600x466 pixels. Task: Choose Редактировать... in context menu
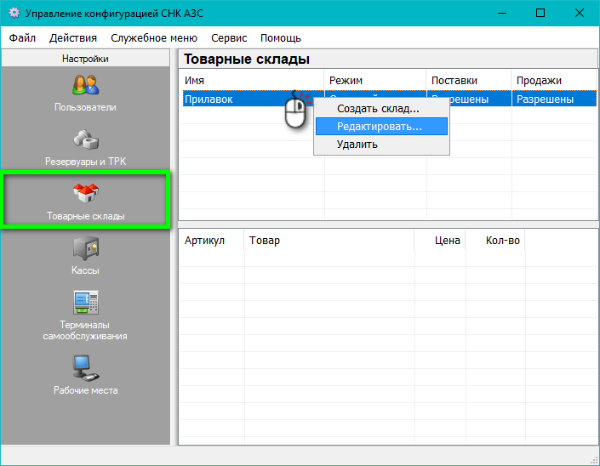(x=379, y=127)
